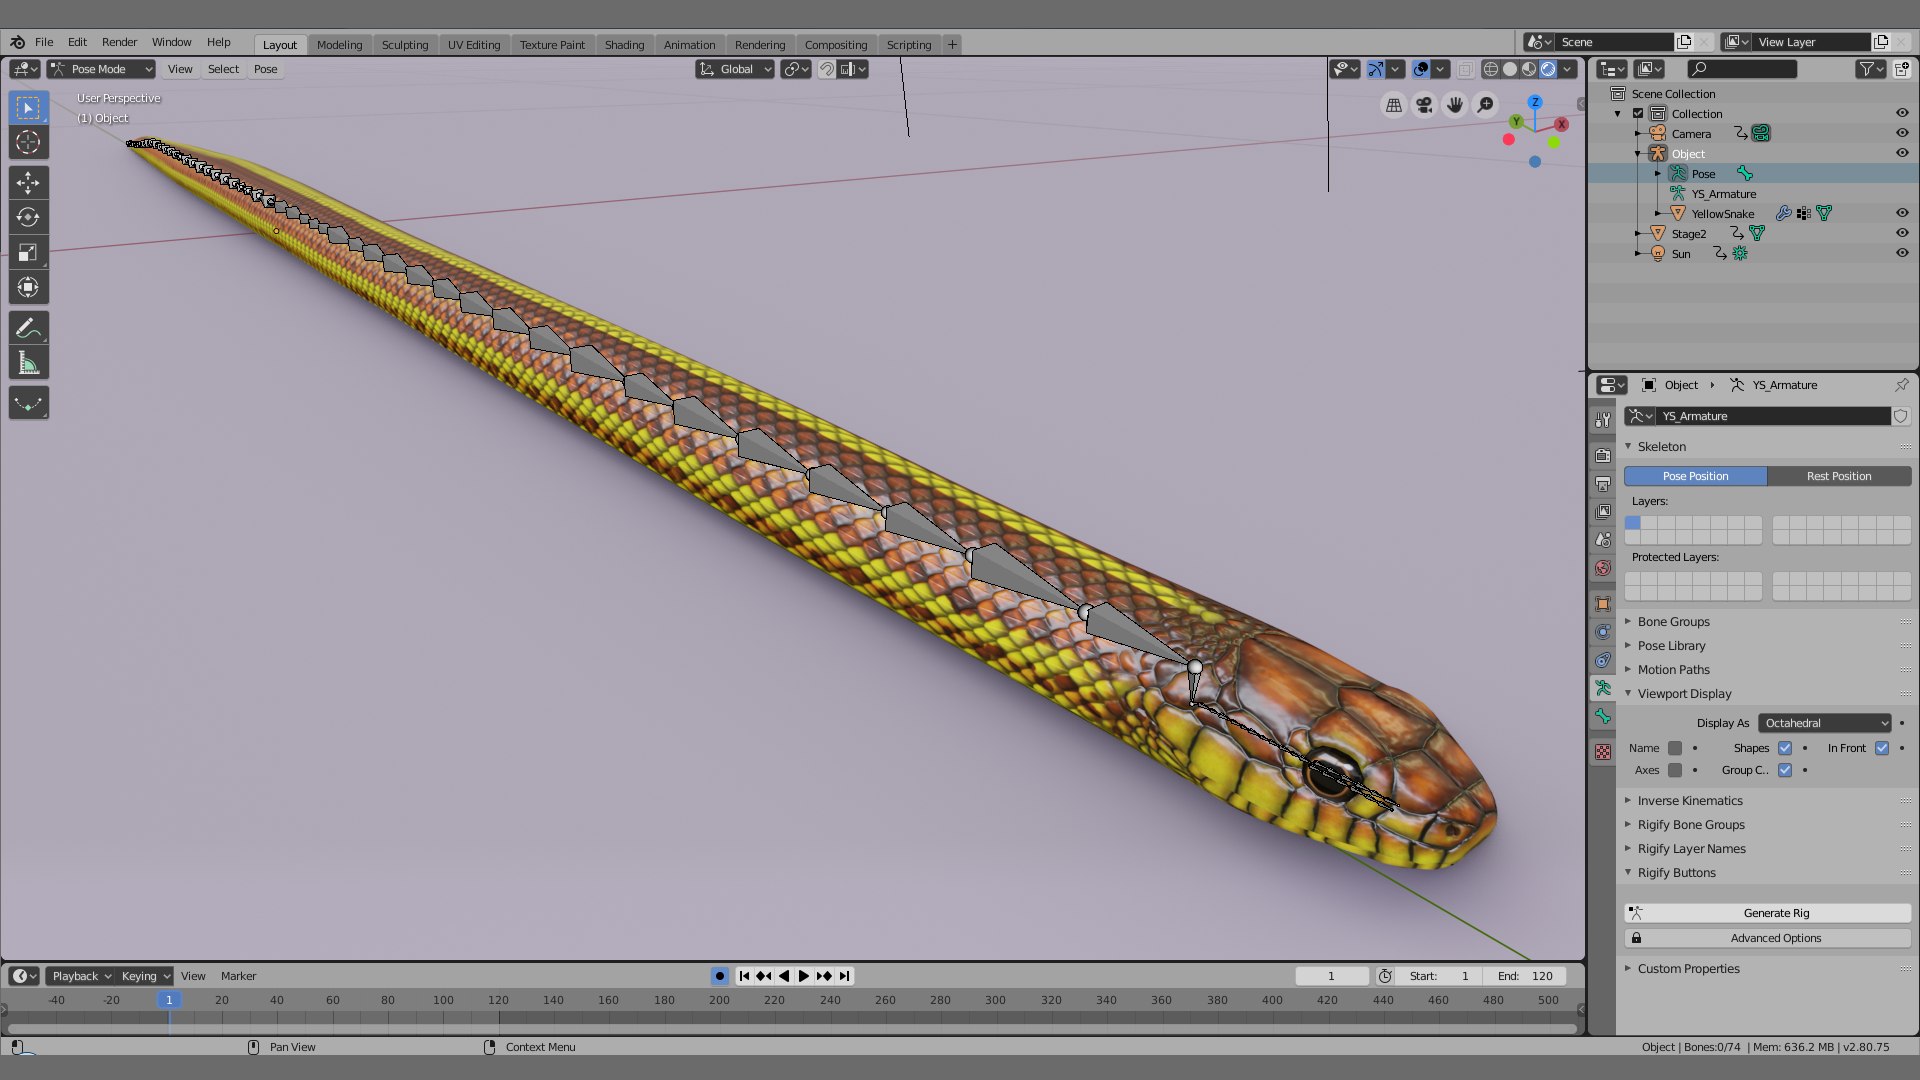
Task: Select the Scale tool
Action: [x=28, y=252]
